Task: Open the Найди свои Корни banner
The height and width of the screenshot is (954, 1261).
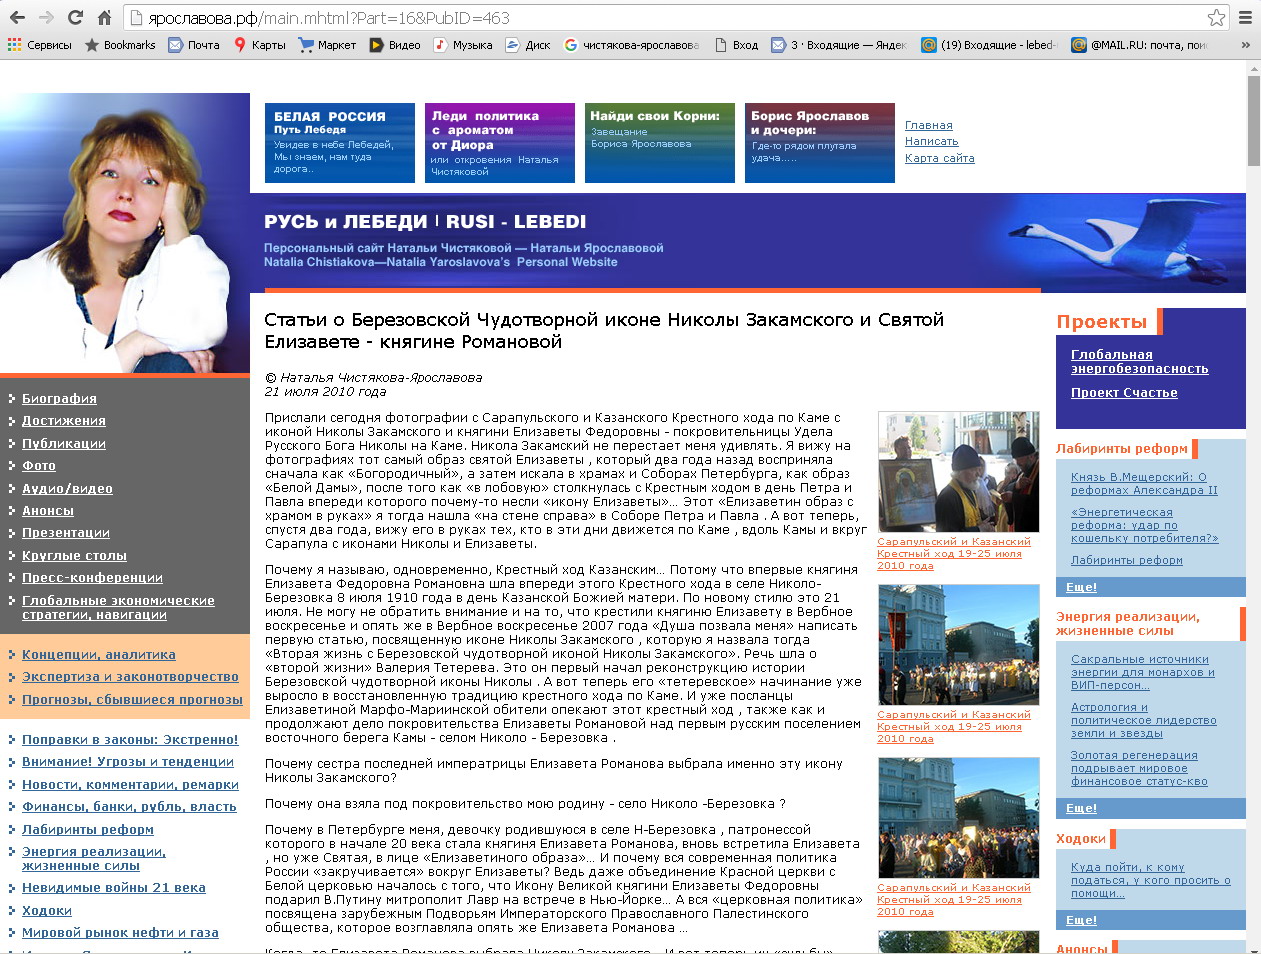Action: pyautogui.click(x=660, y=143)
